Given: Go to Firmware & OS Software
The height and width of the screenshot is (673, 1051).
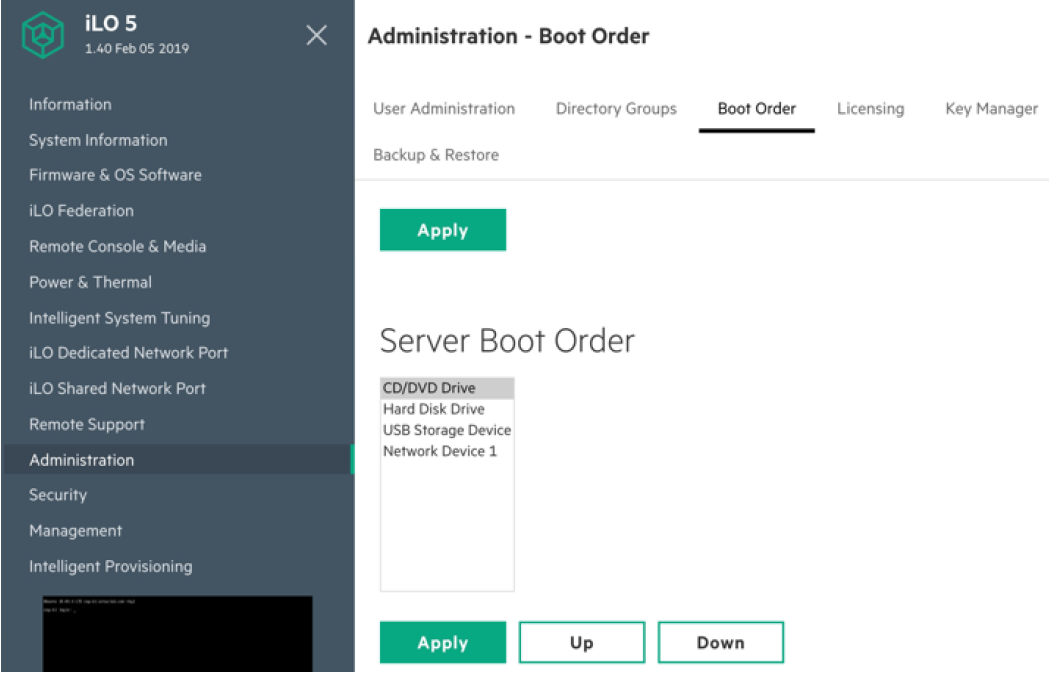Looking at the screenshot, I should (115, 175).
